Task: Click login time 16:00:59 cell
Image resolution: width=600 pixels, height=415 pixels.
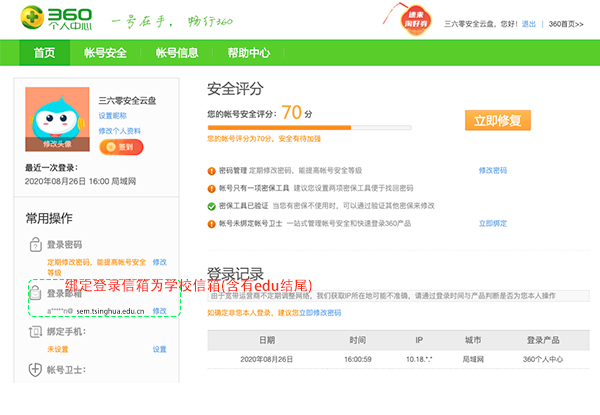Action: pyautogui.click(x=357, y=359)
